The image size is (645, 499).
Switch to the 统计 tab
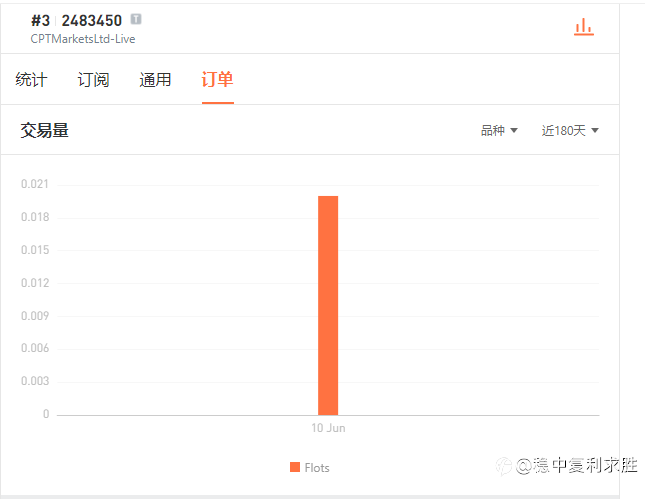(31, 79)
